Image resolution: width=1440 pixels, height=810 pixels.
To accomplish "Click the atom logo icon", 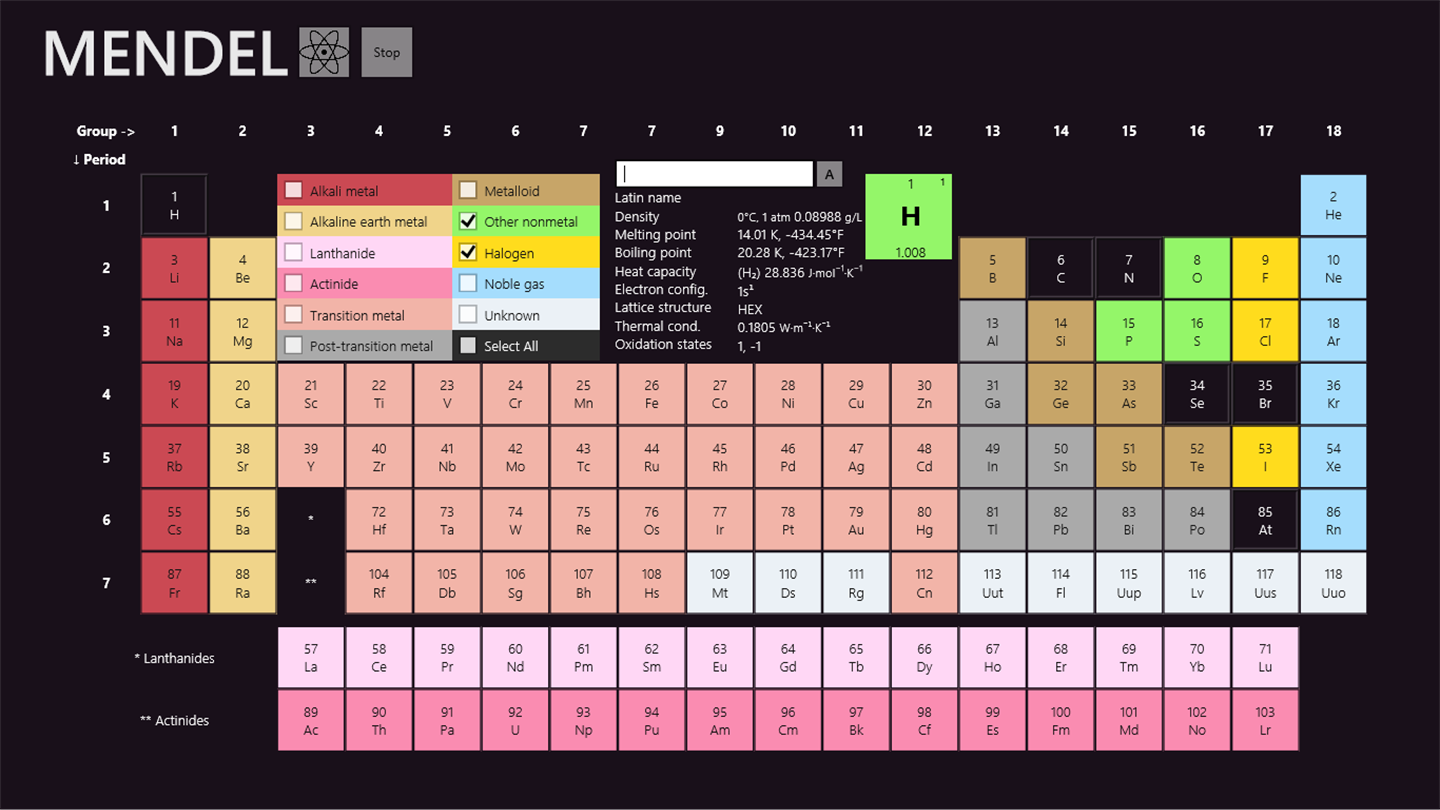I will [324, 52].
